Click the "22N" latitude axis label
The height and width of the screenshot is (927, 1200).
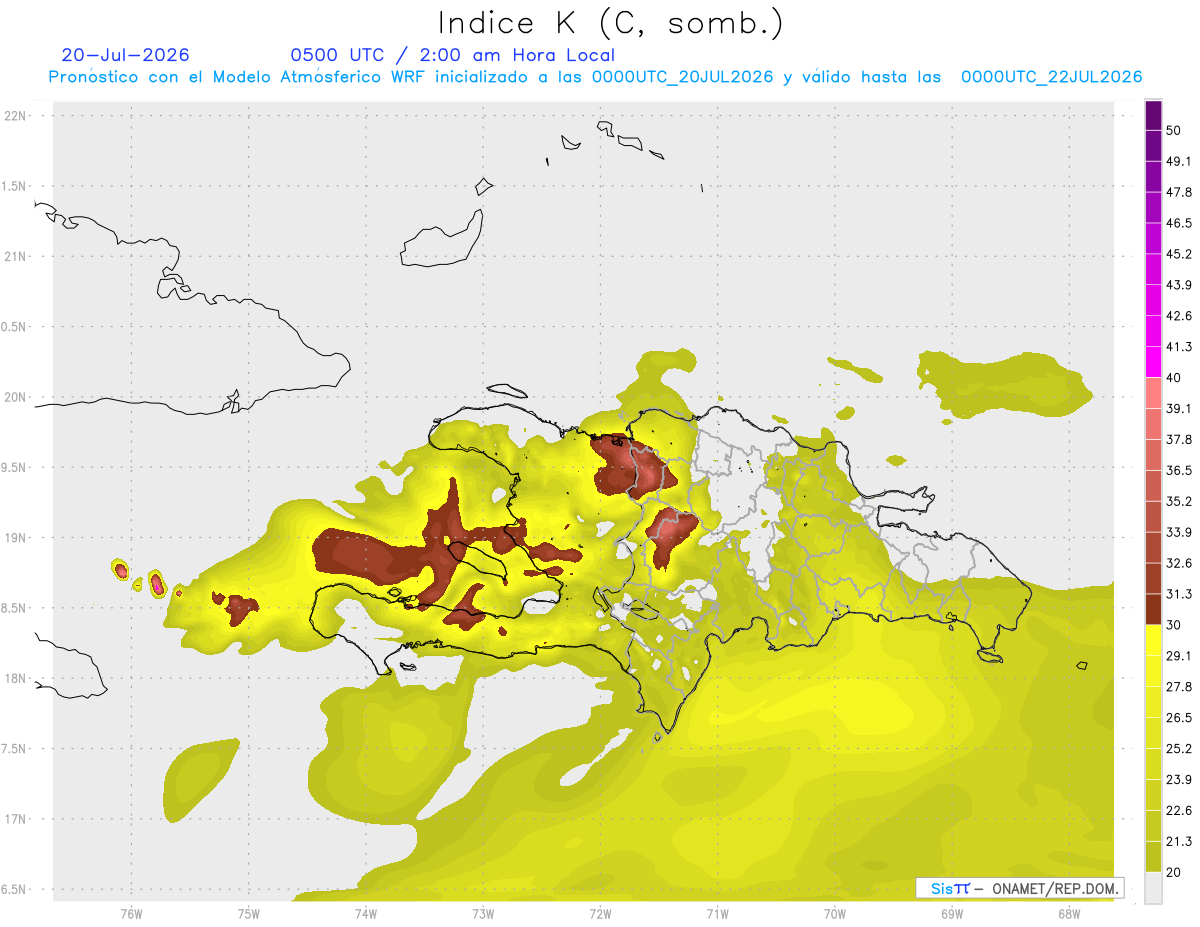point(16,116)
